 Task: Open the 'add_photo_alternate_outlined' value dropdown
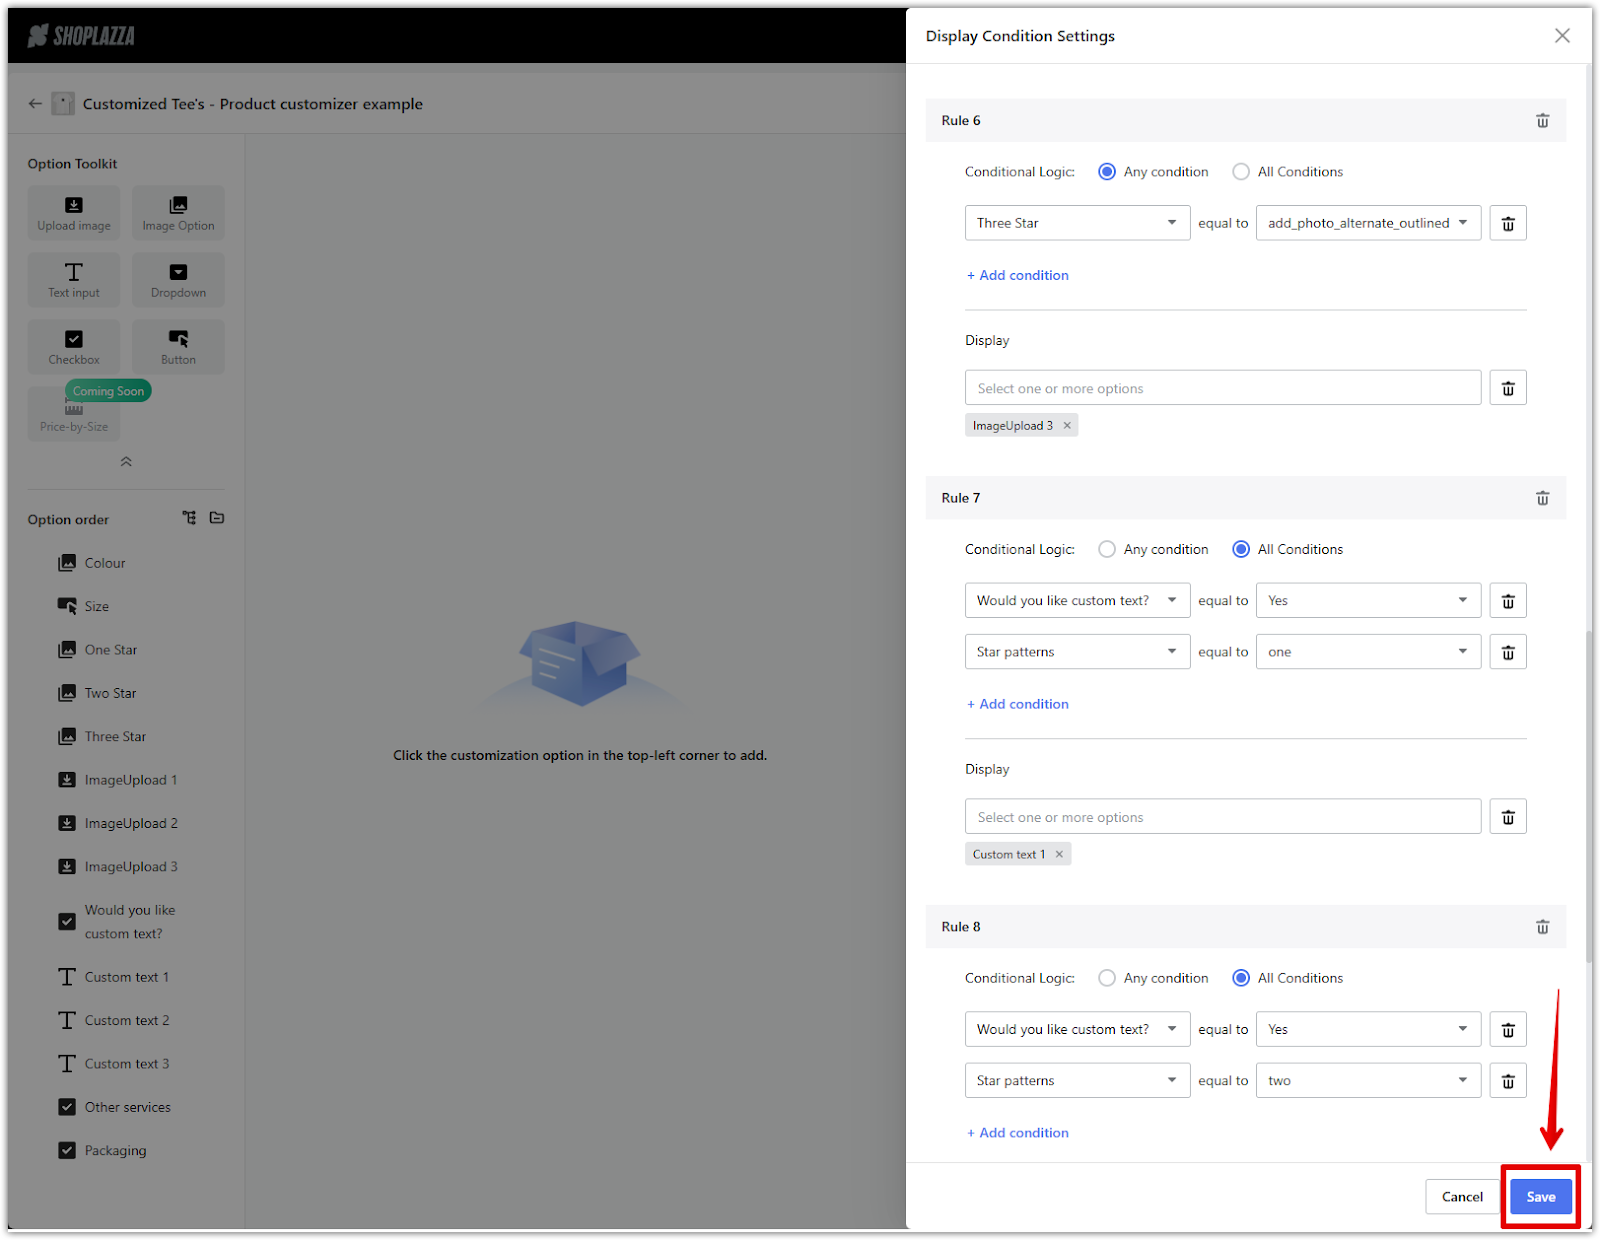1367,223
